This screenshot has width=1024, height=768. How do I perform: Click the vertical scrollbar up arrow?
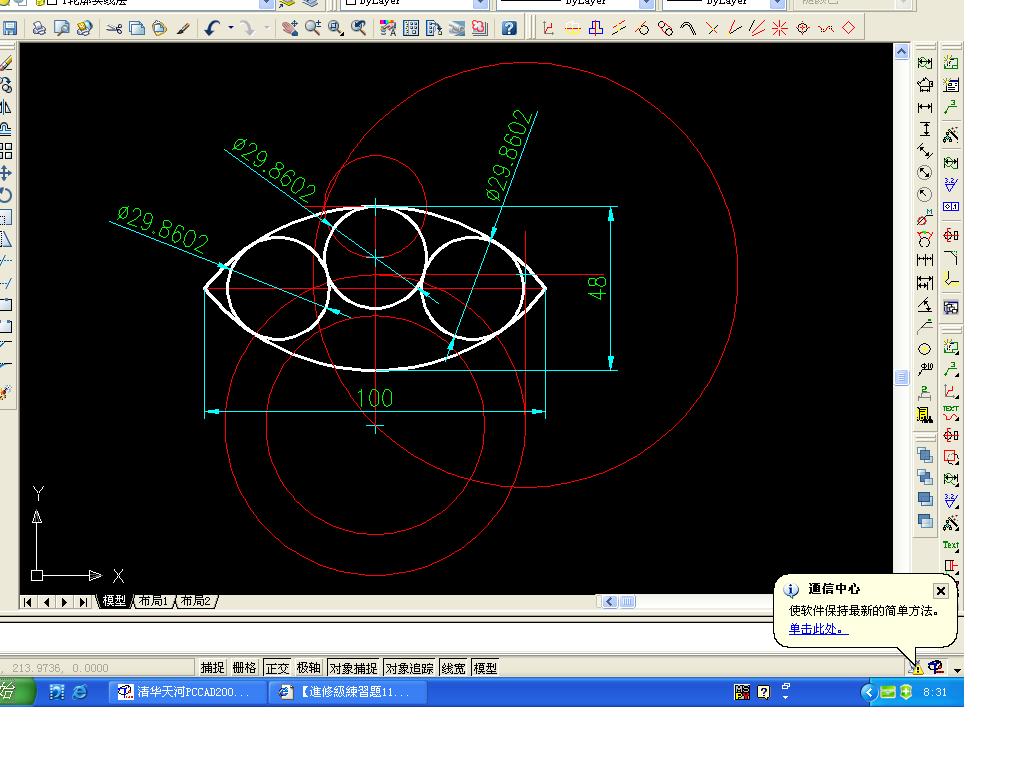click(902, 52)
